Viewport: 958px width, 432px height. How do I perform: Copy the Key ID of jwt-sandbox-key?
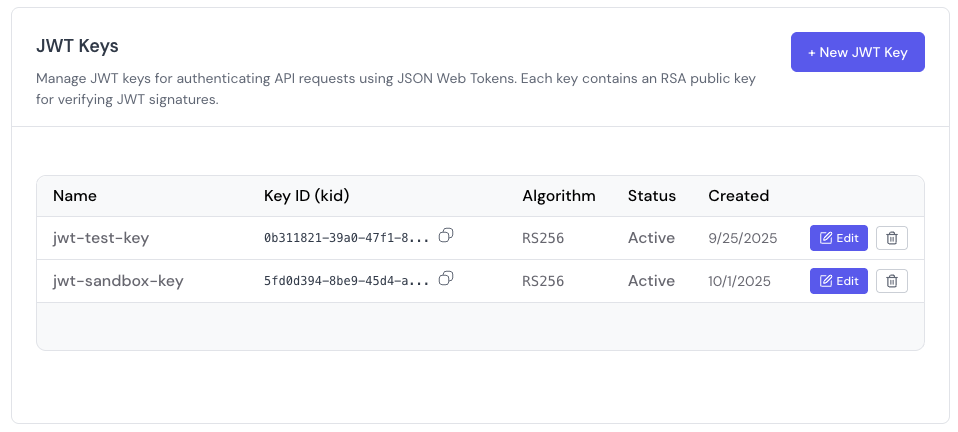click(446, 278)
